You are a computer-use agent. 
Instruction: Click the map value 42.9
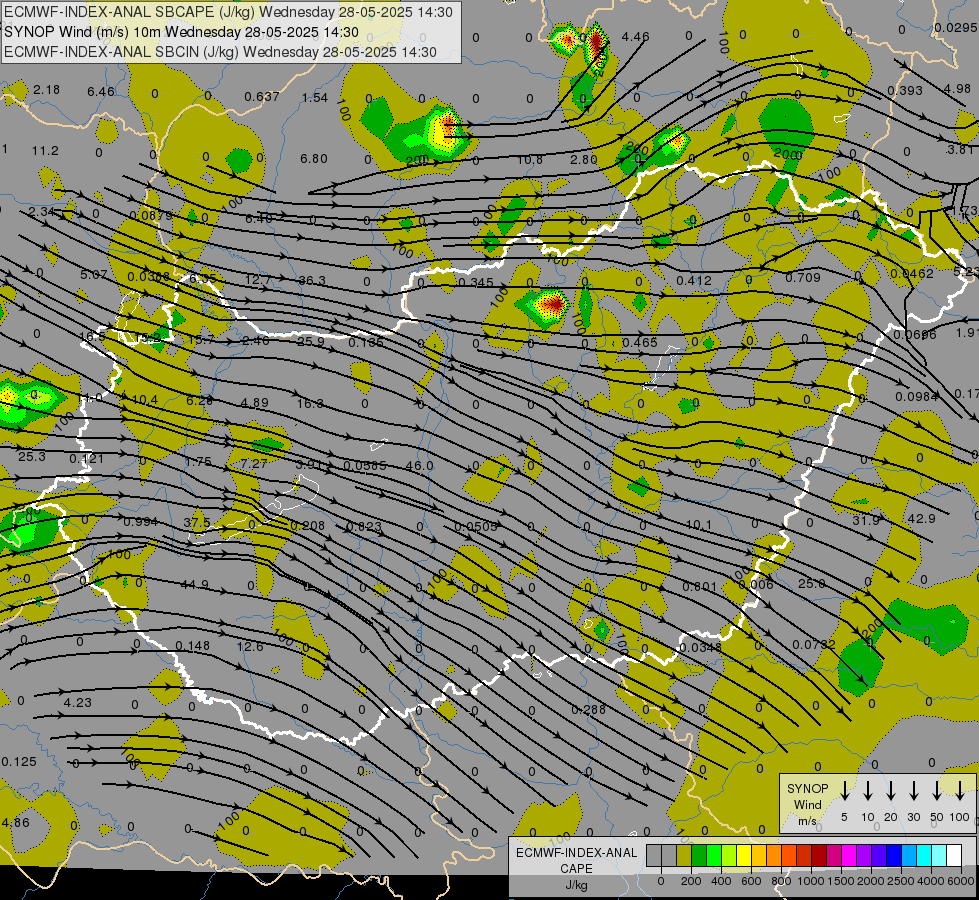tap(922, 518)
